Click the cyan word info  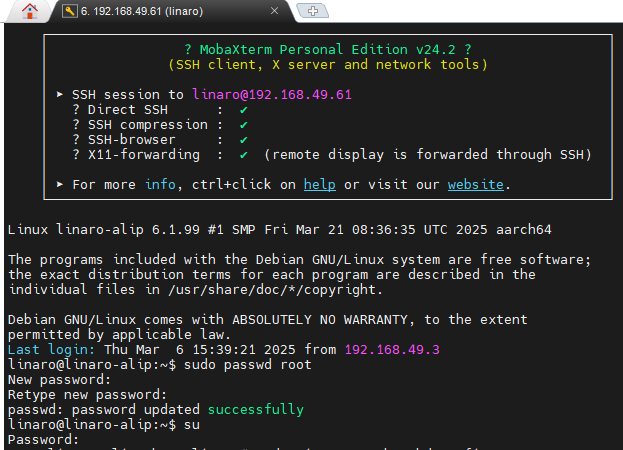(x=160, y=185)
